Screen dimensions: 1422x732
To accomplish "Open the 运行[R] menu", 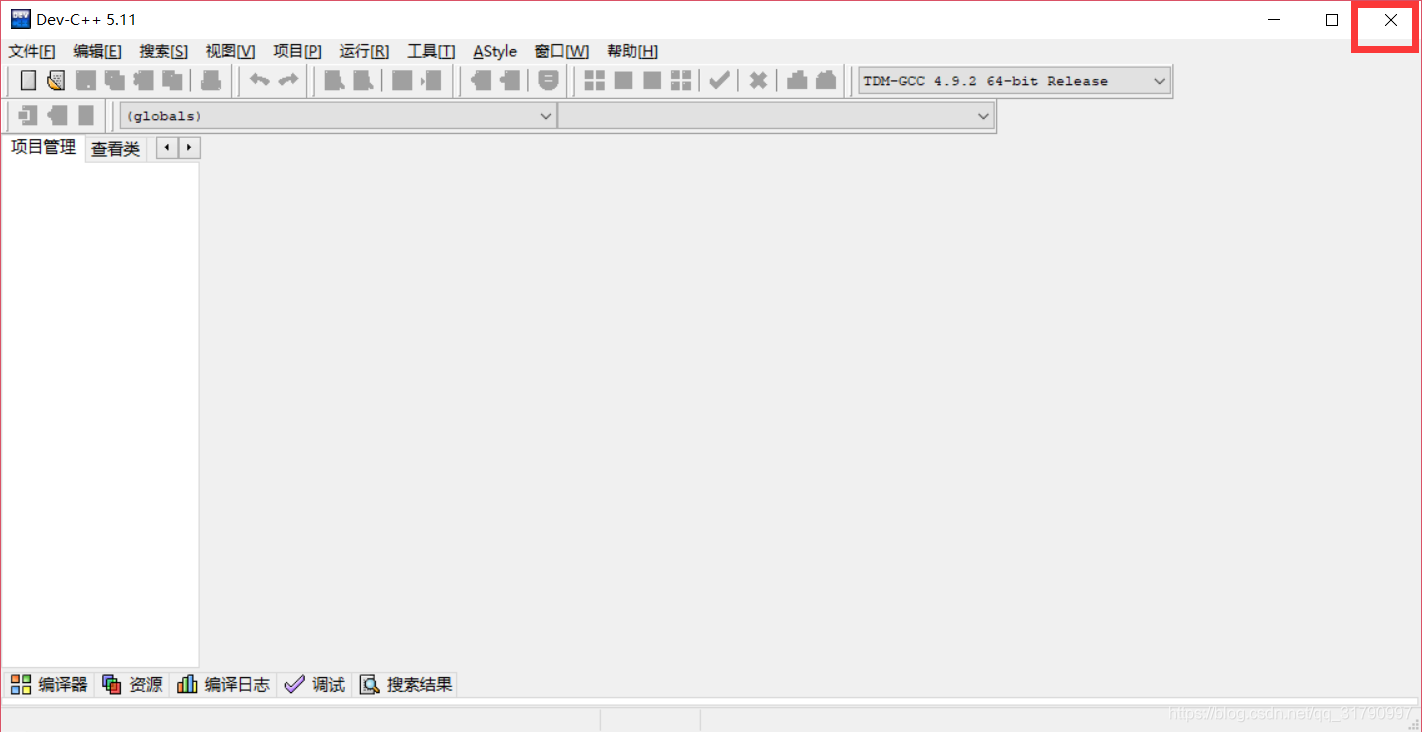I will click(x=364, y=51).
